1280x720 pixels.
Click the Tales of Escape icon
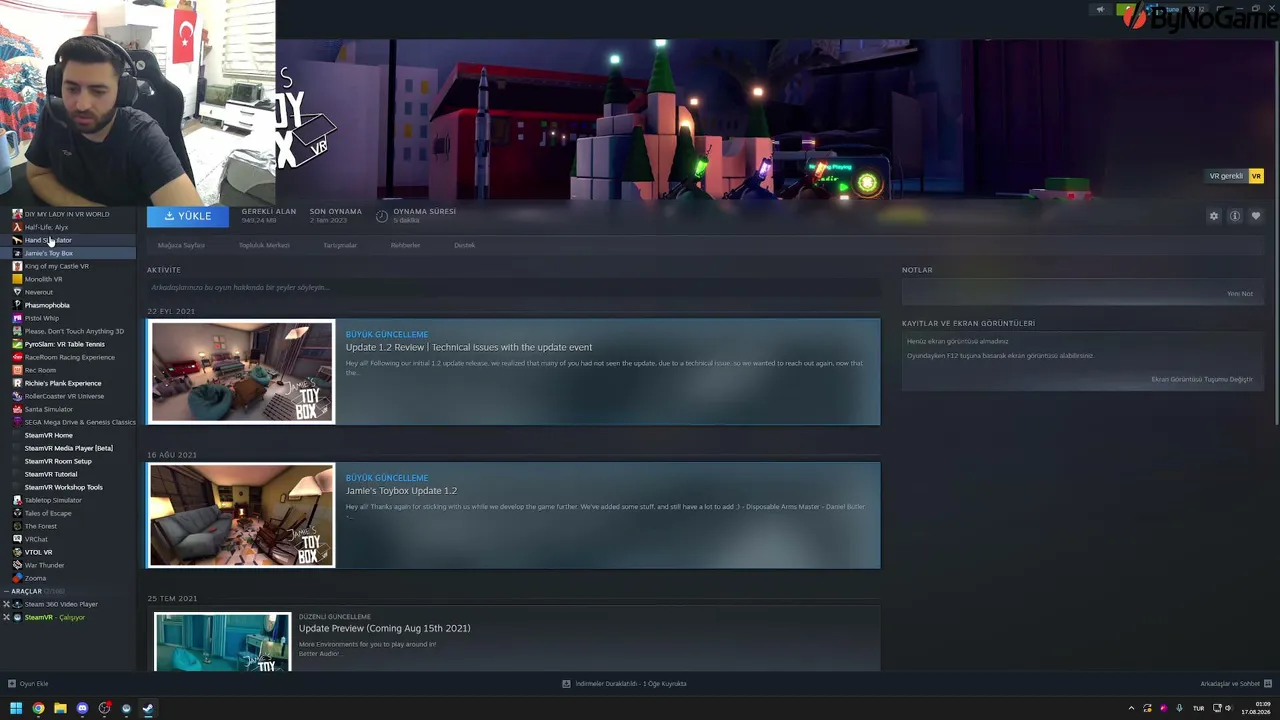[17, 513]
